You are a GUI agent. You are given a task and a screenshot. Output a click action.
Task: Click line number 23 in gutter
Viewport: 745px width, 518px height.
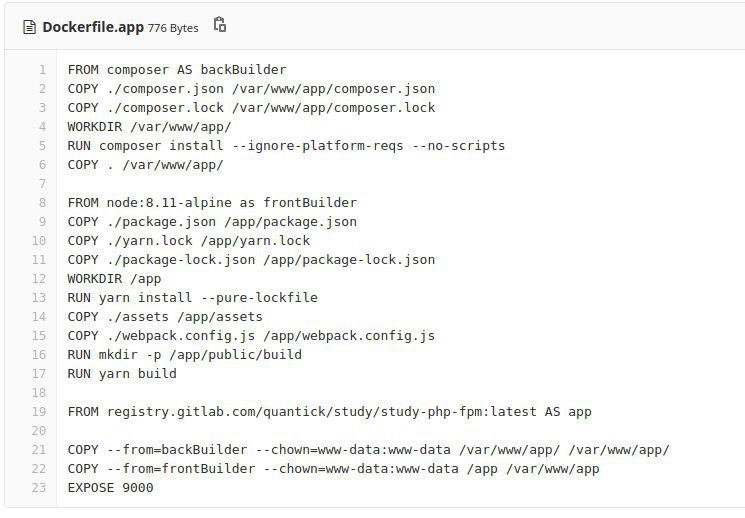(39, 488)
